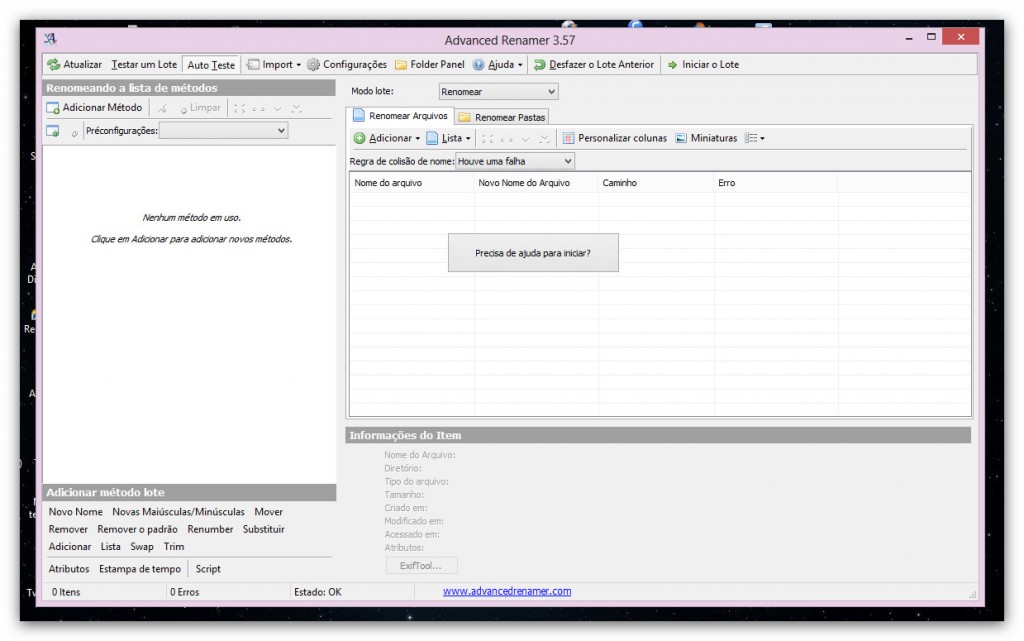The image size is (1024, 641).
Task: Add the Remover o padrão method
Action: [137, 529]
